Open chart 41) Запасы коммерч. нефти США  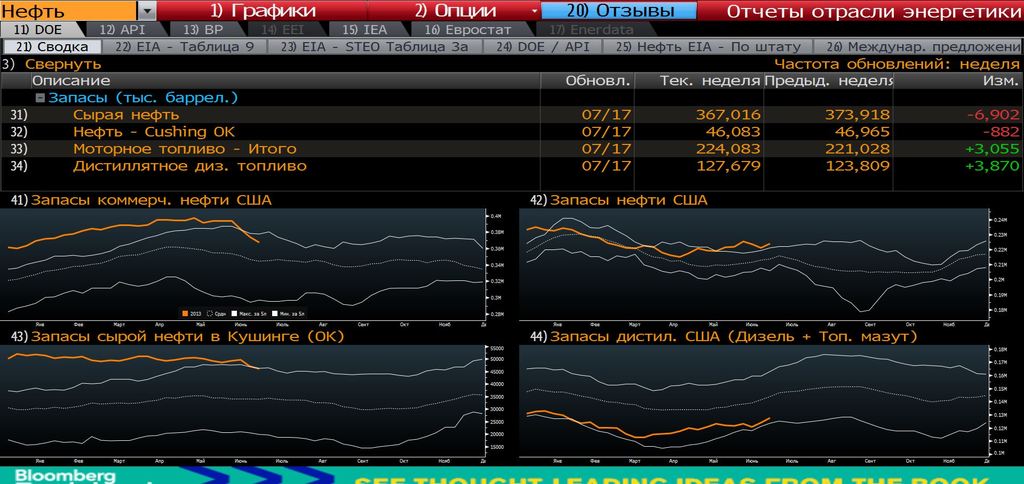[x=141, y=200]
